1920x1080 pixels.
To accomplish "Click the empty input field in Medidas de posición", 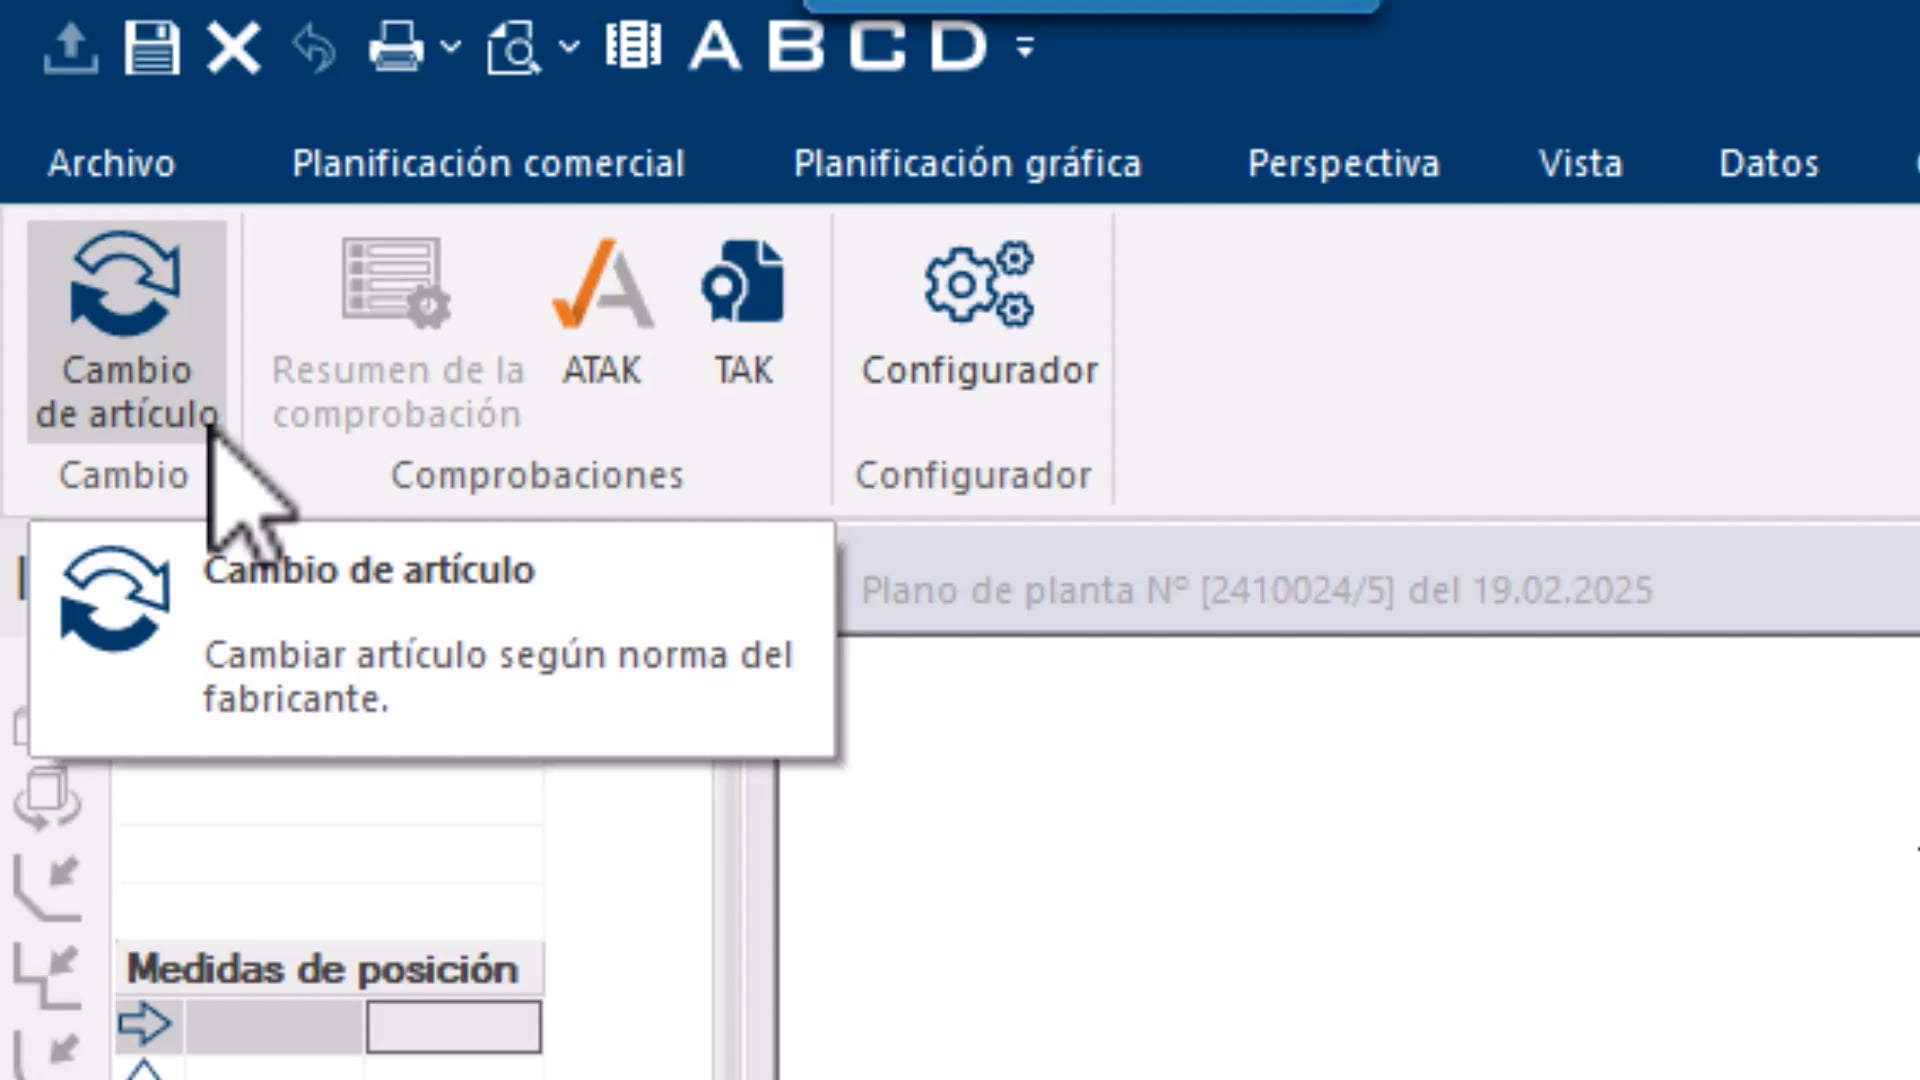I will click(453, 1027).
